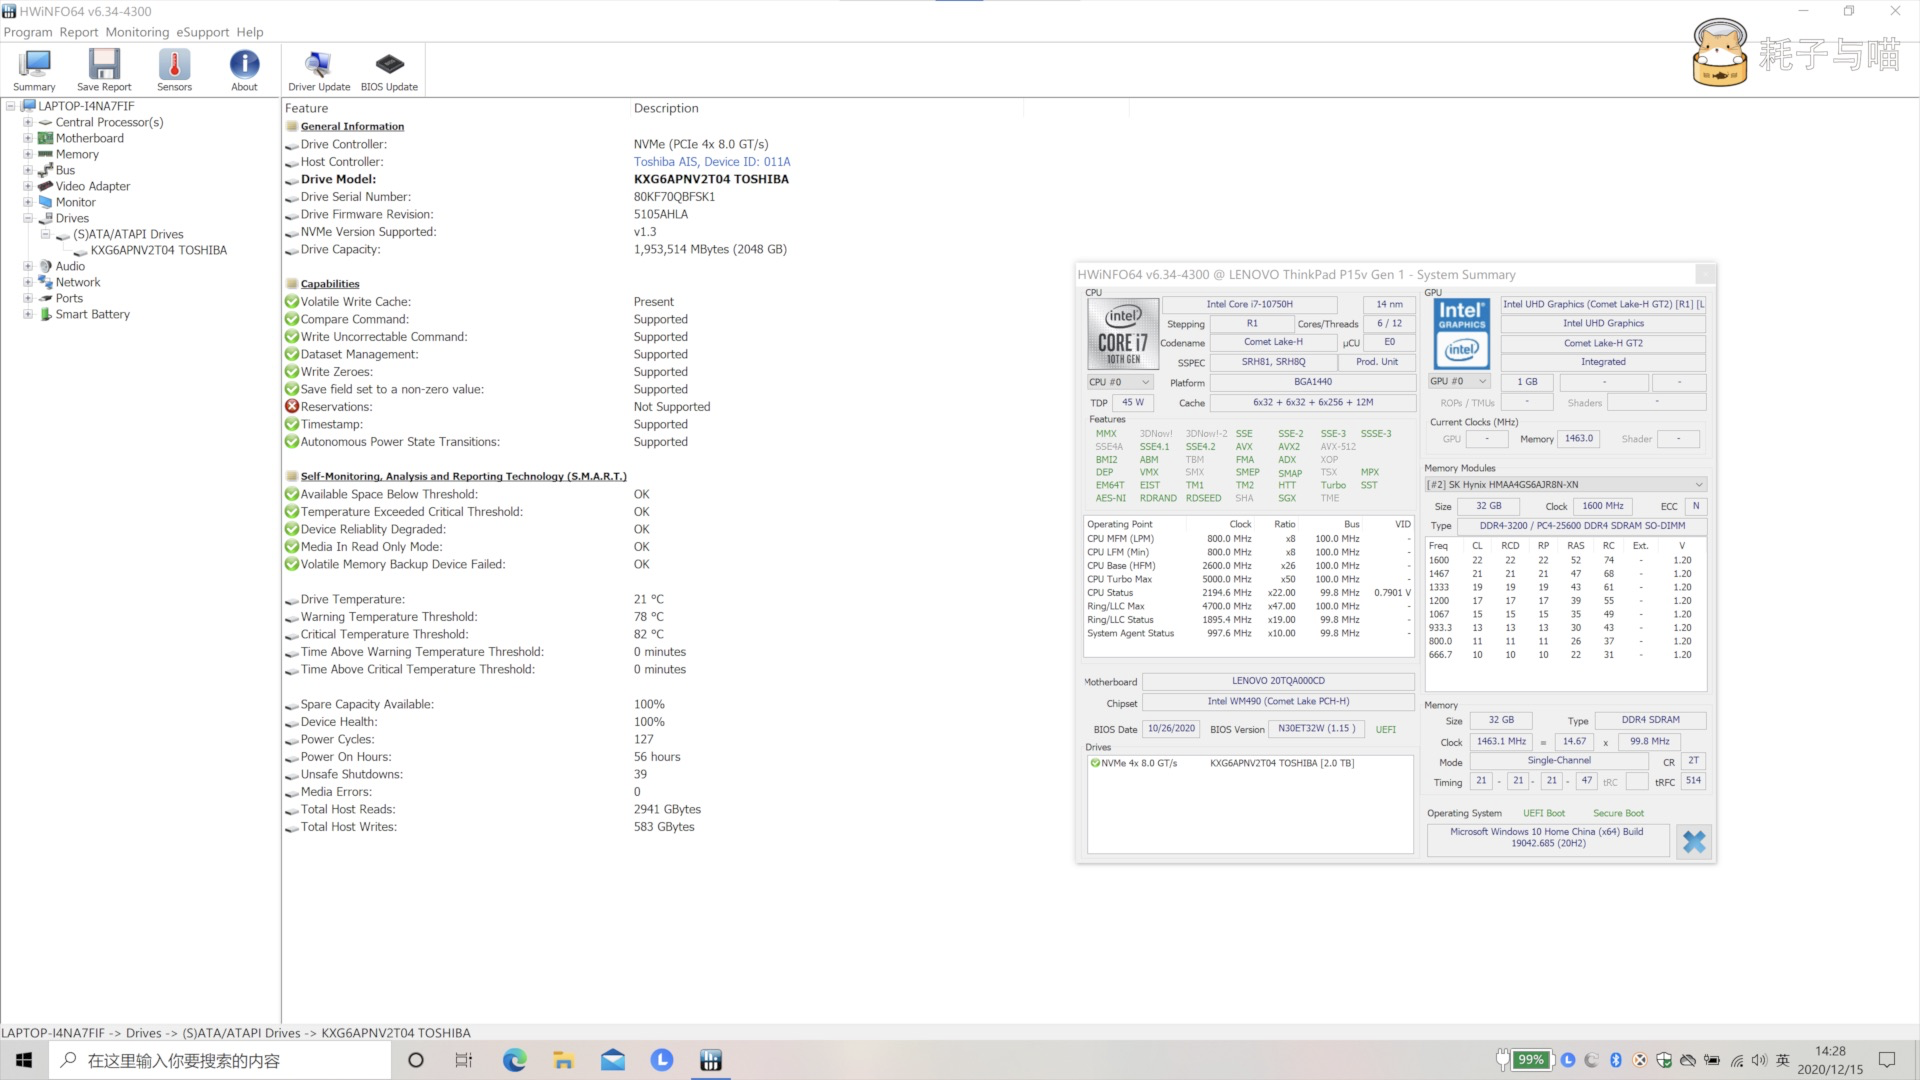Open the Wi-Fi network tray icon
The height and width of the screenshot is (1080, 1920).
coord(1737,1060)
